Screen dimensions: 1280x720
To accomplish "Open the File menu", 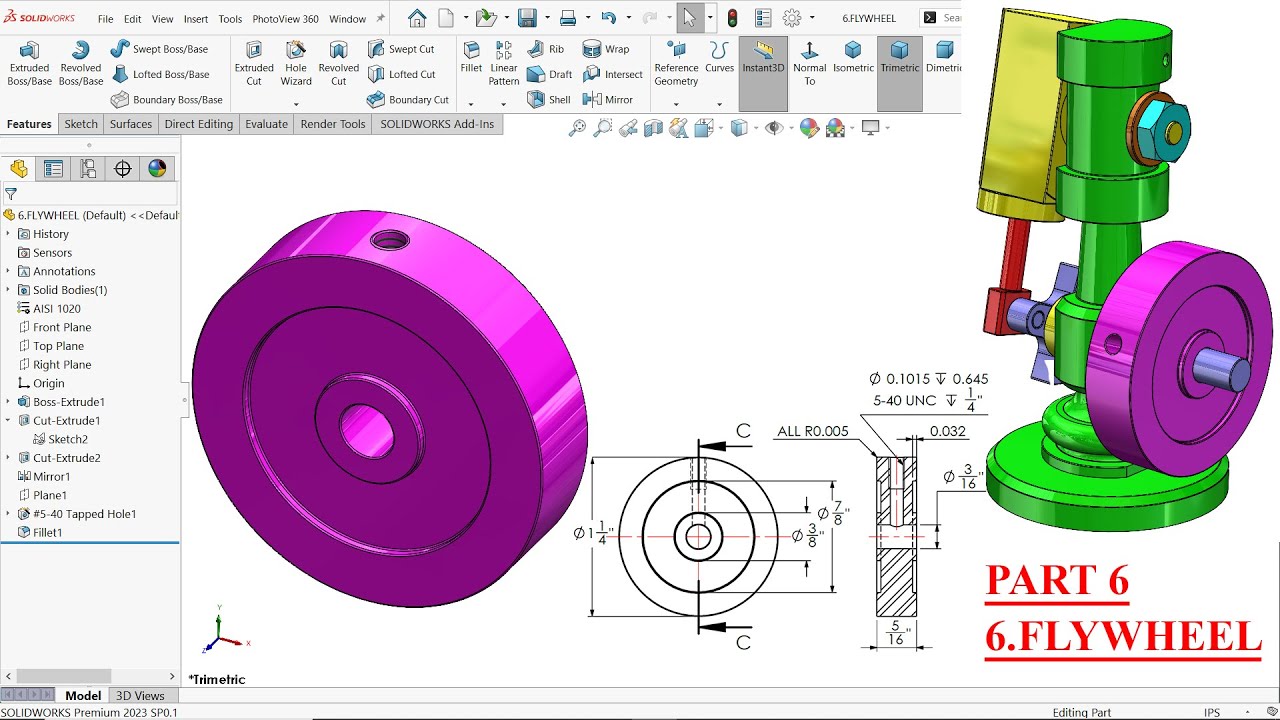I will (105, 19).
